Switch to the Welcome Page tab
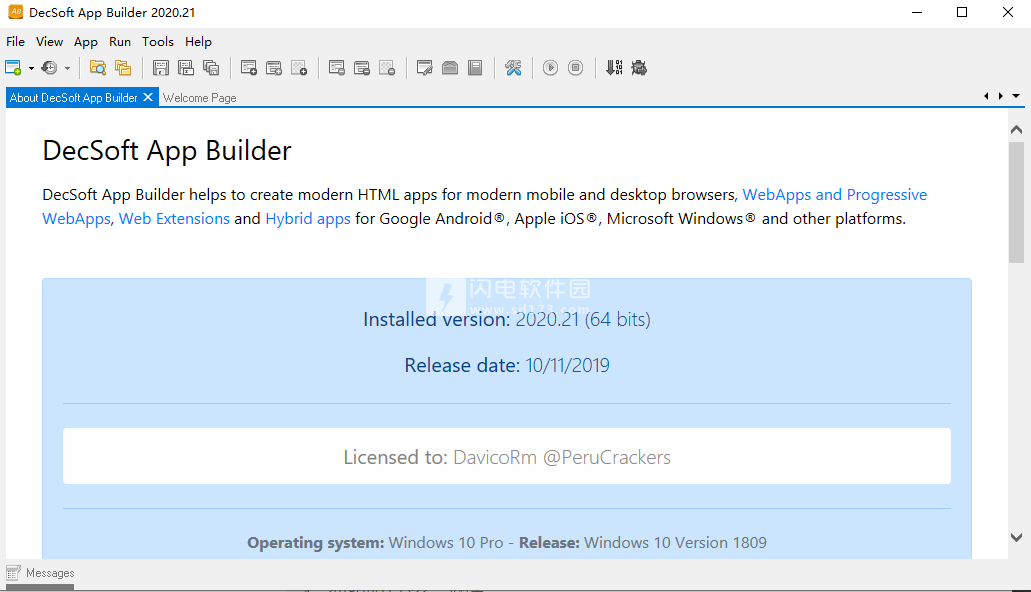1031x592 pixels. click(x=199, y=97)
